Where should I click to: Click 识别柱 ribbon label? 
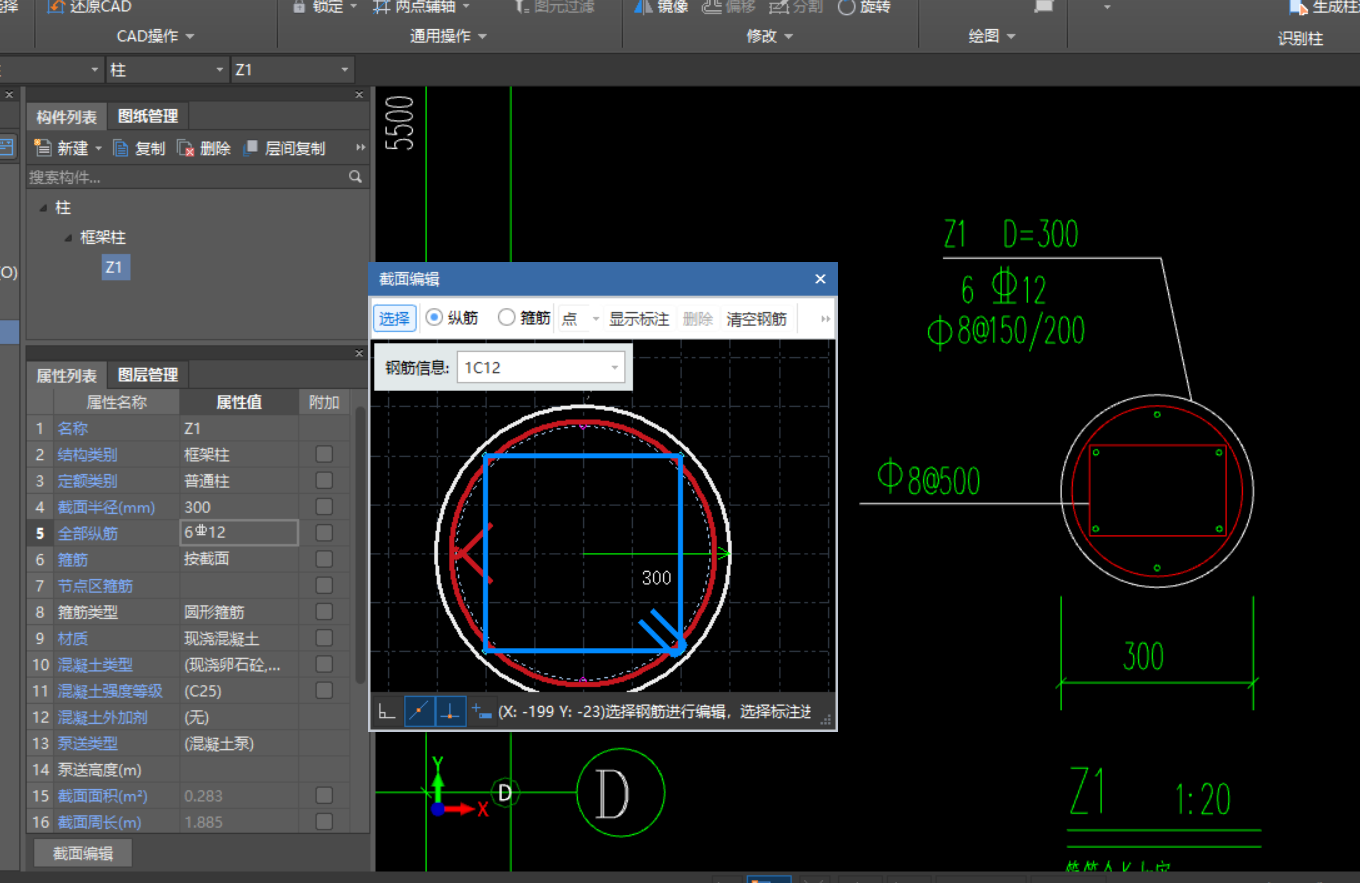(x=1300, y=38)
